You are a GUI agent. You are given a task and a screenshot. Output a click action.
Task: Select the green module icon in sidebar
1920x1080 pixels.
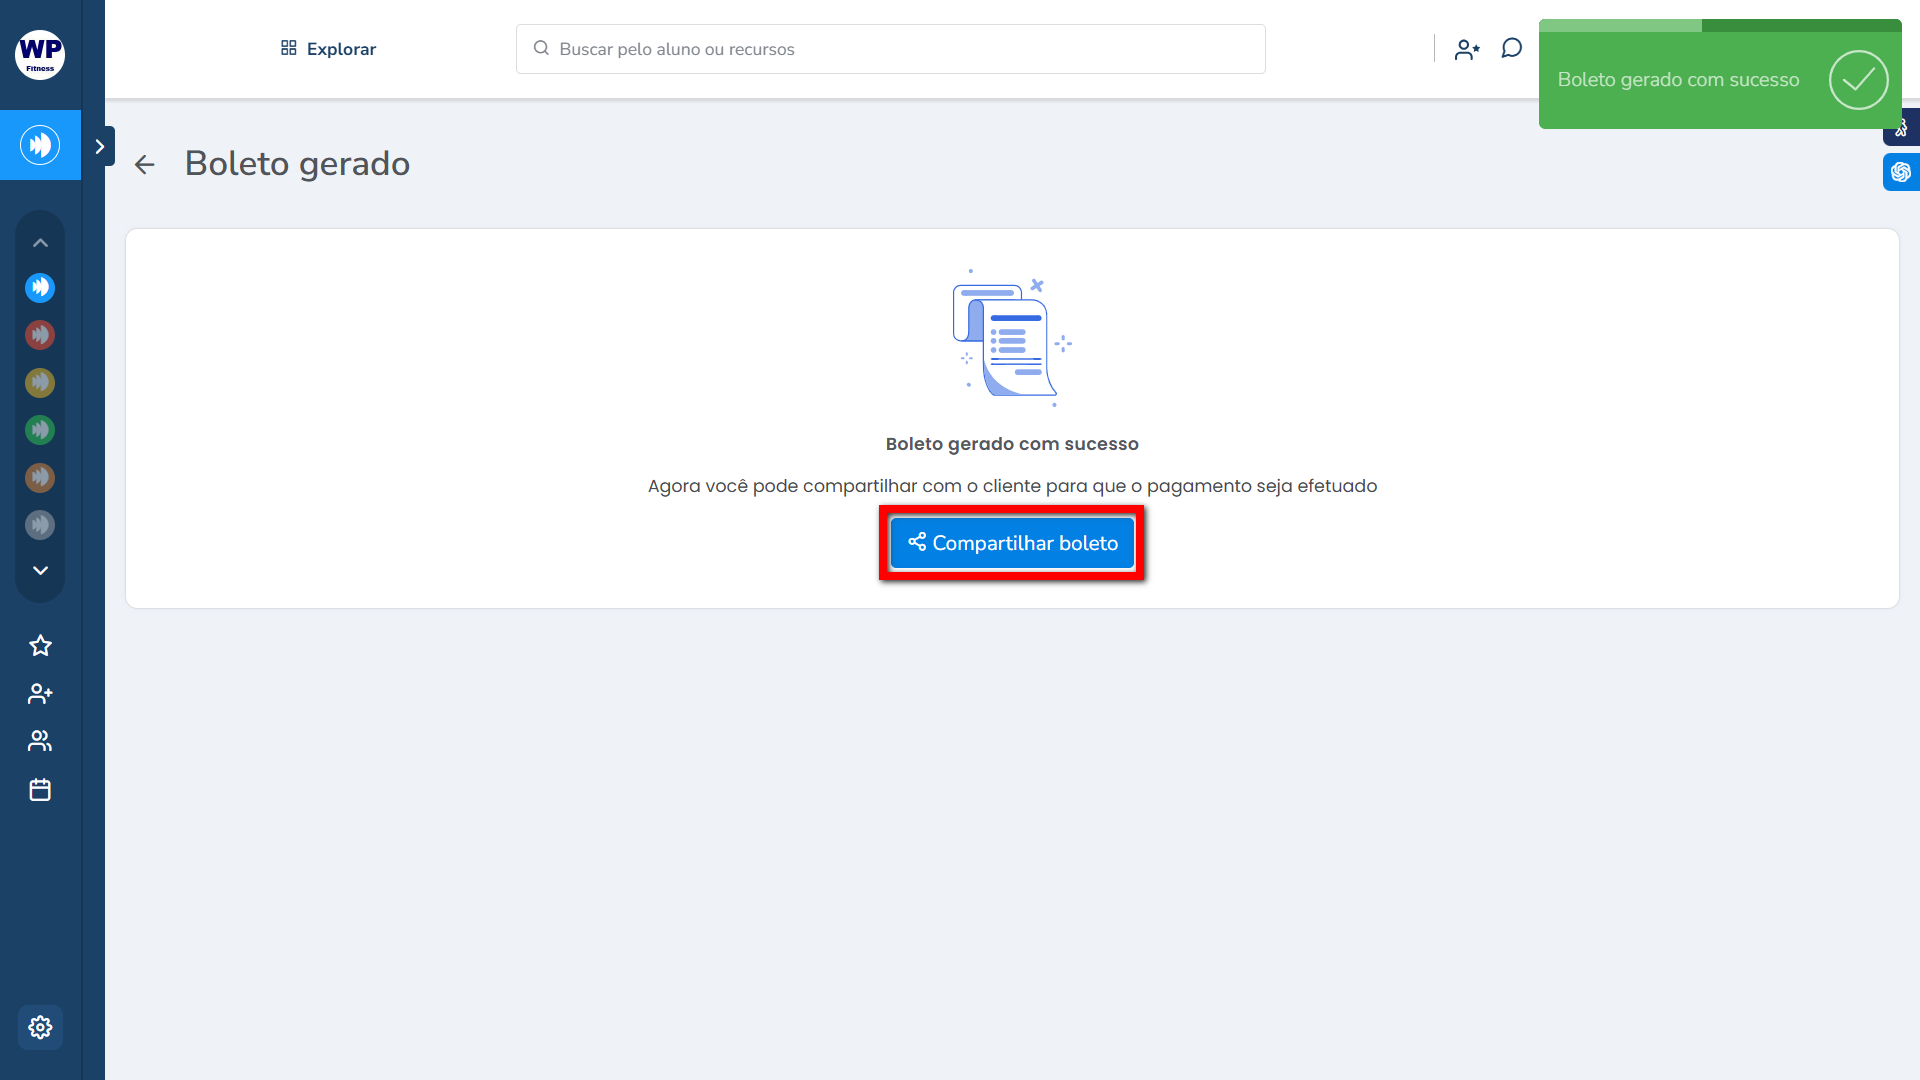pos(40,430)
